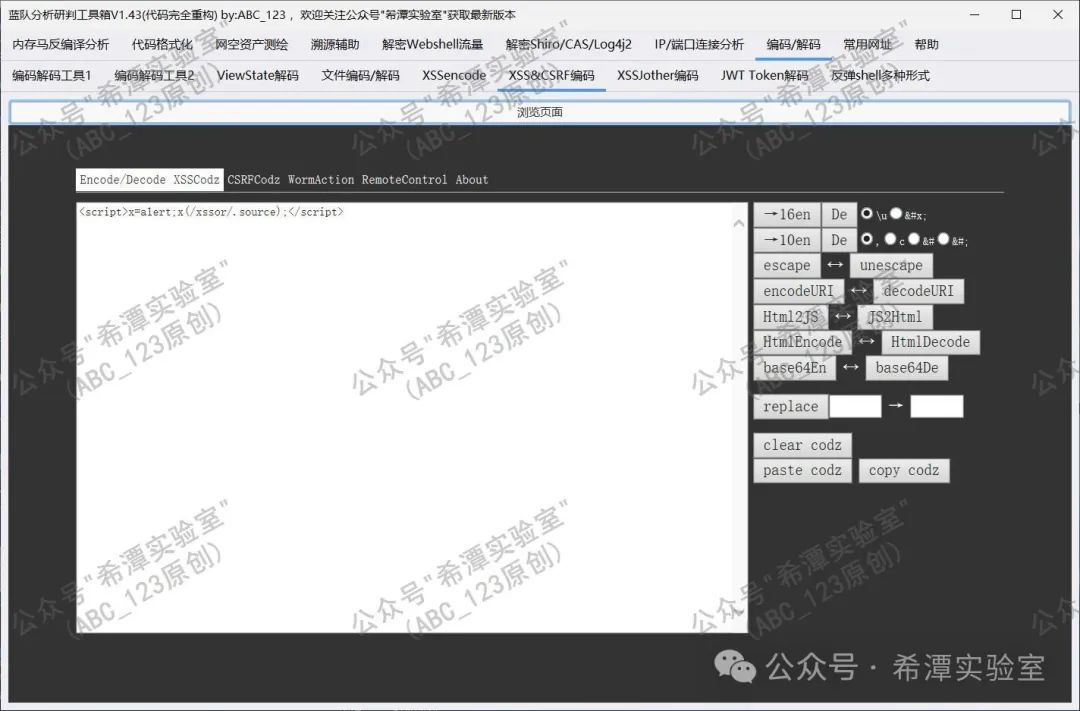This screenshot has height=711, width=1080.
Task: Click the HtmlDecode button
Action: (x=931, y=342)
